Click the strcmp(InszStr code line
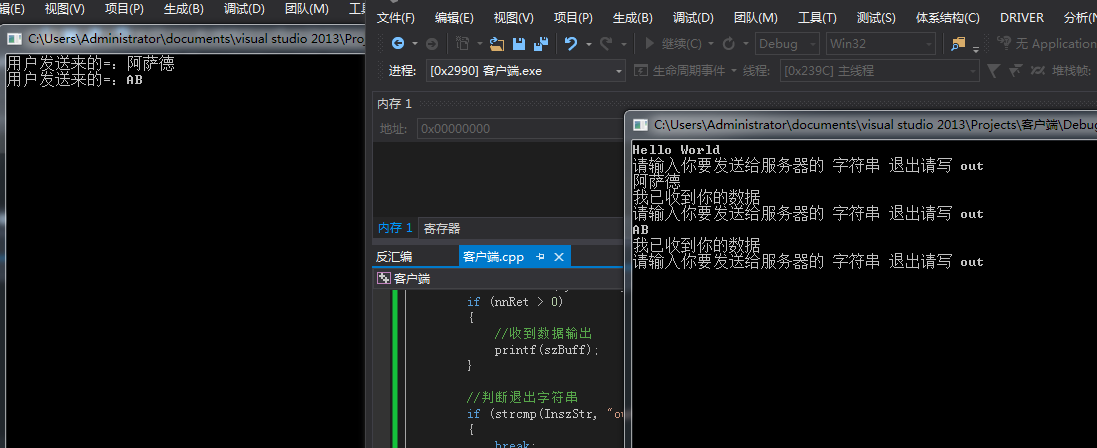 click(x=545, y=414)
